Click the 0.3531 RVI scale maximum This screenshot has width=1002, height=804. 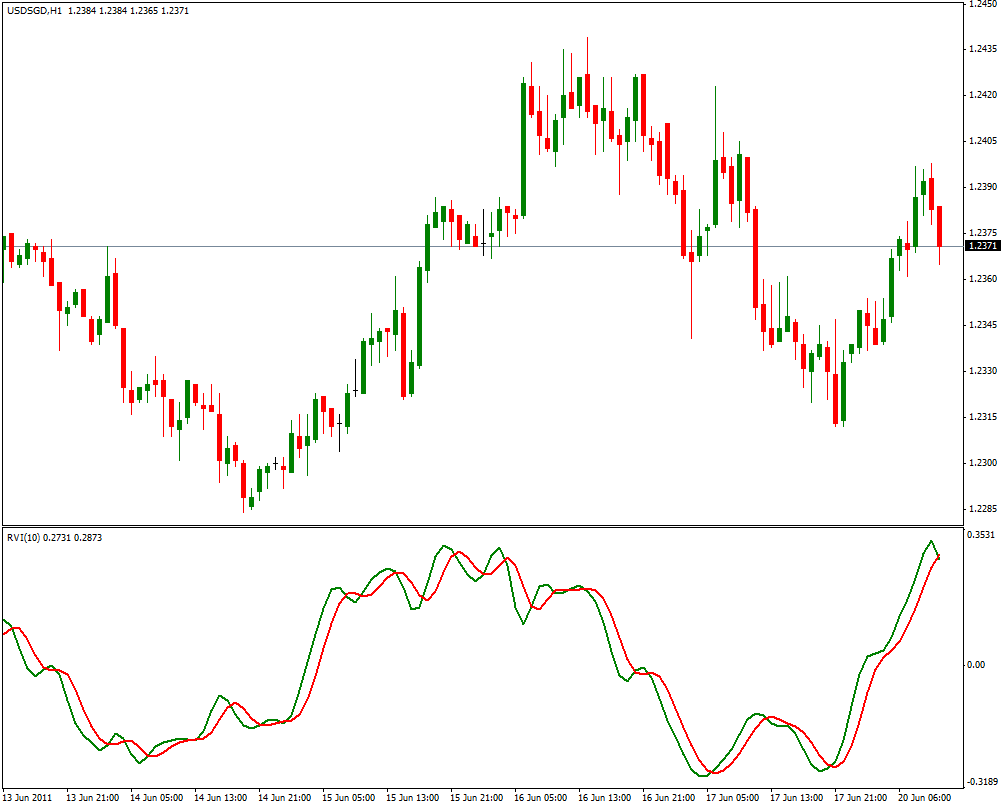[x=981, y=534]
